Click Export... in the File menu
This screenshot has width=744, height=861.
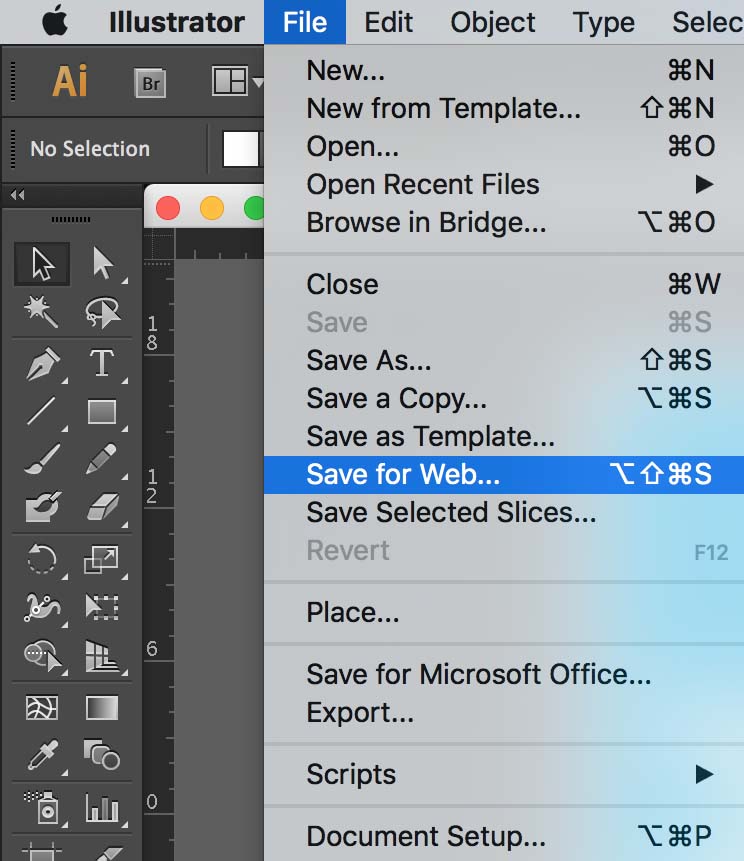point(360,713)
